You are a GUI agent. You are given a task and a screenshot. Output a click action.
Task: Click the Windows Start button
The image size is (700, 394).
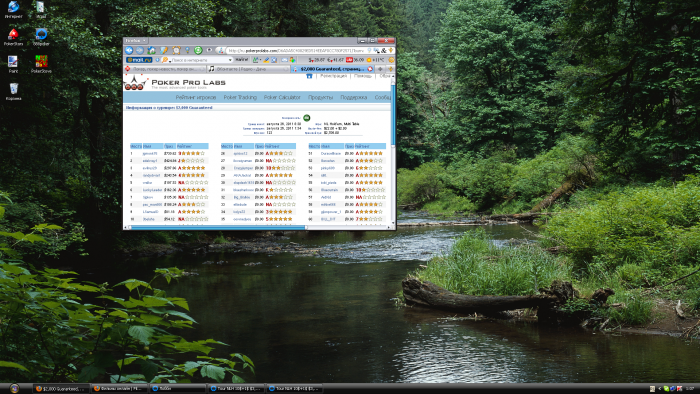[x=14, y=388]
